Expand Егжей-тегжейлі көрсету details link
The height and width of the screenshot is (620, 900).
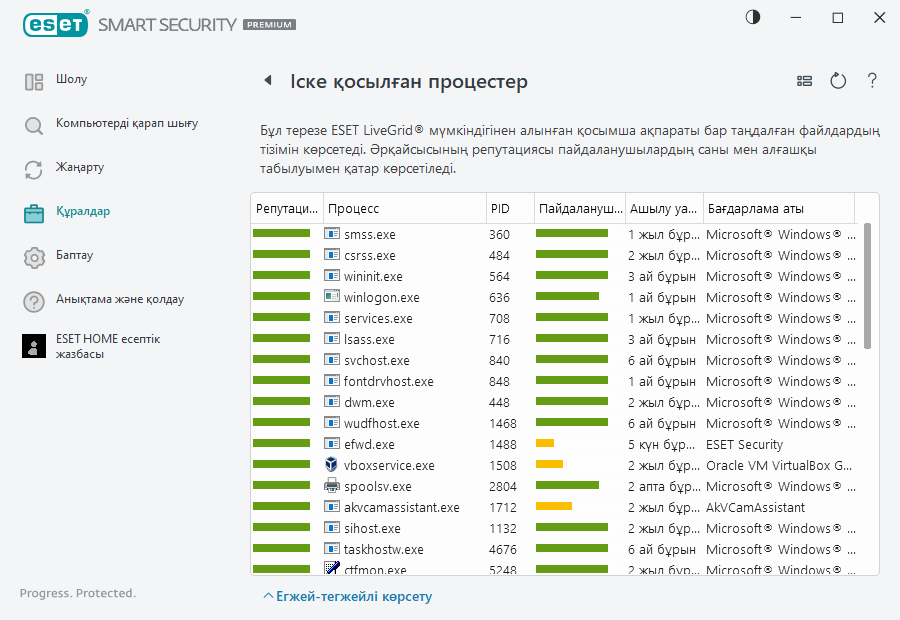tap(347, 597)
